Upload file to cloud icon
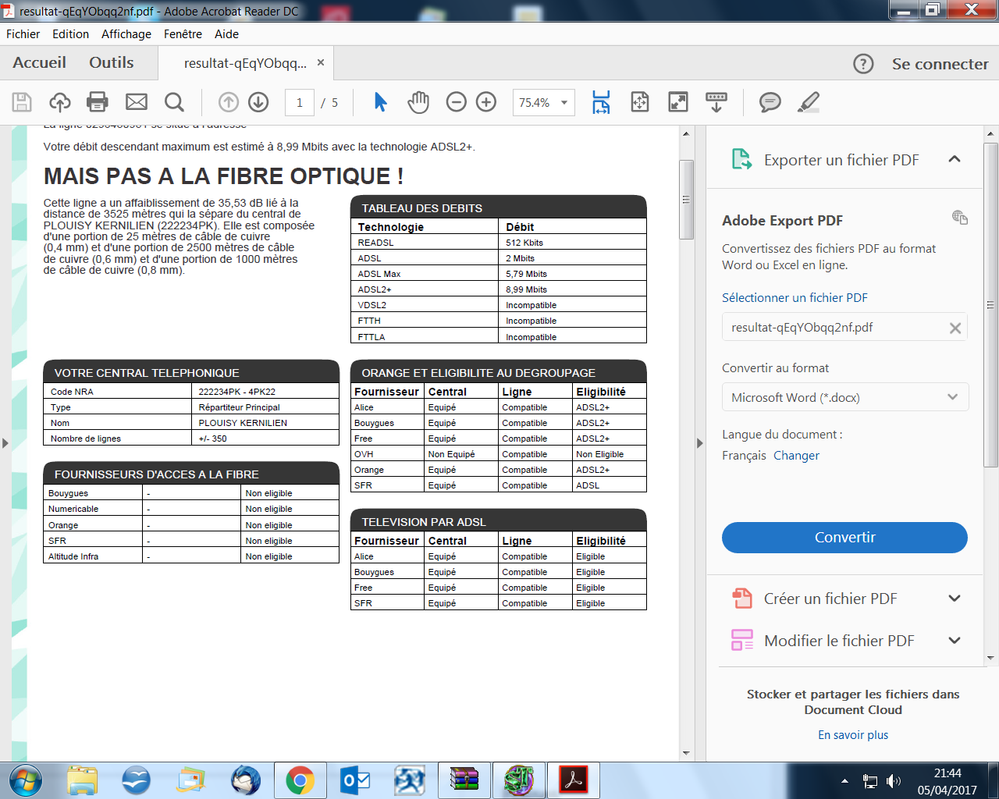999x799 pixels. coord(59,102)
